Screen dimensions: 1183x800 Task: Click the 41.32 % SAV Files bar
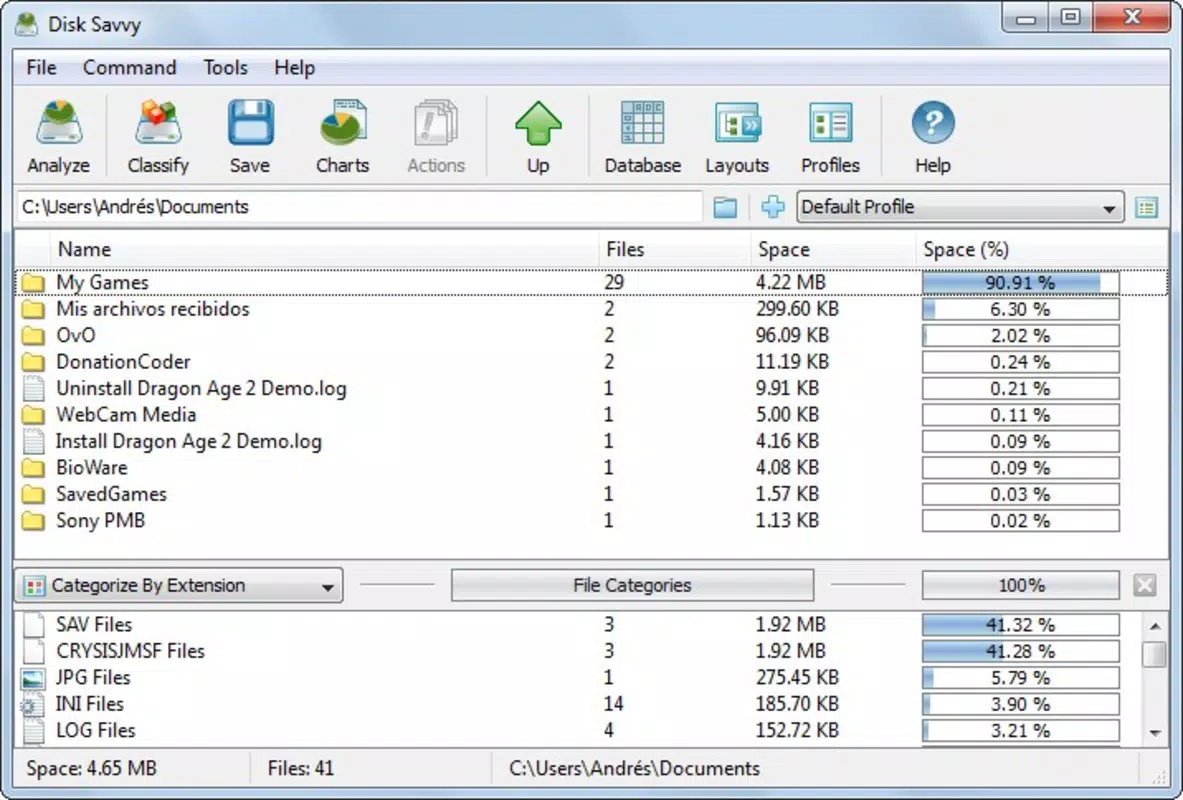1021,625
